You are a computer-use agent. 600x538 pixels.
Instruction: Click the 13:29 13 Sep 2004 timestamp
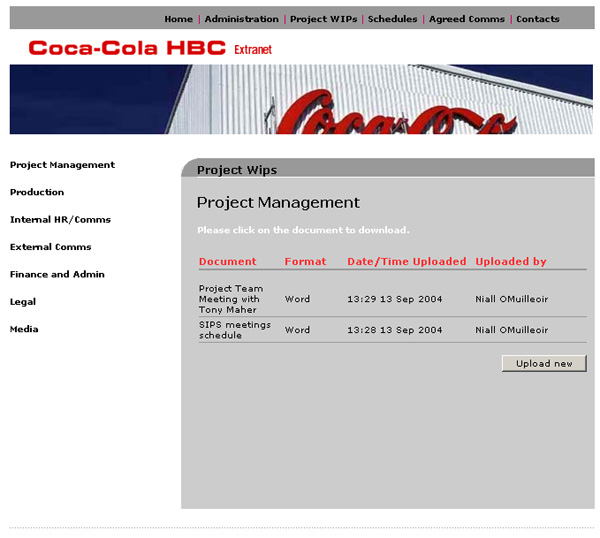395,299
